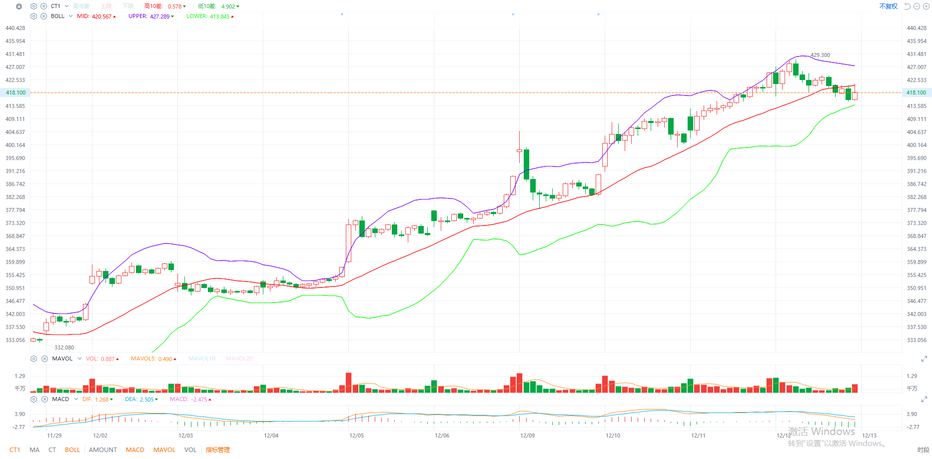Toggle the 高10差 value in CT1 legend
Viewport: 932px width, 459px height.
(x=165, y=6)
